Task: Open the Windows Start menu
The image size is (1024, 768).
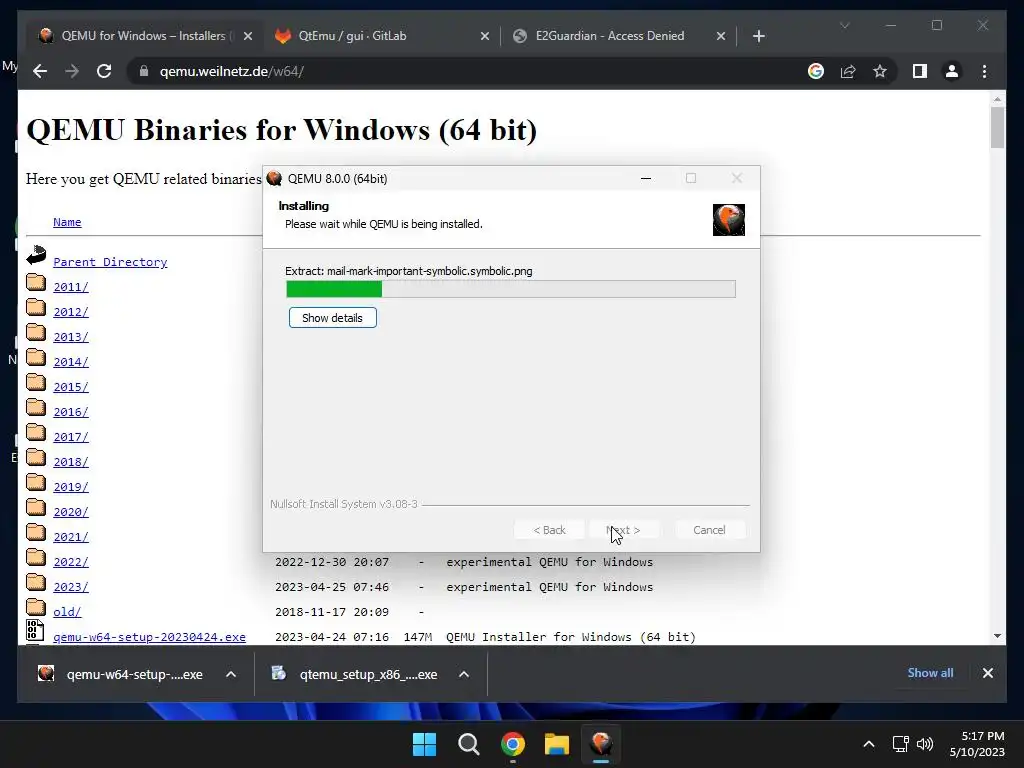Action: (x=424, y=744)
